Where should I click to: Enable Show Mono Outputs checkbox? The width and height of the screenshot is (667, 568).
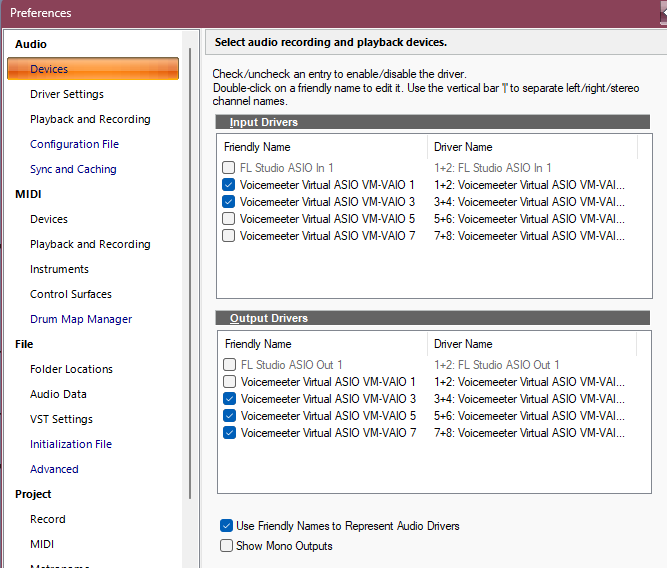coord(227,546)
